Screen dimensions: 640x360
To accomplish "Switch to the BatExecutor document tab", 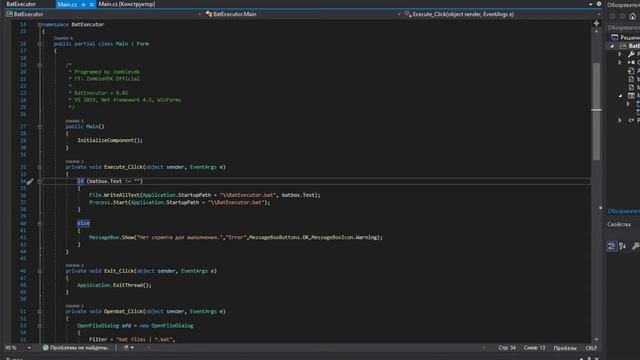I will point(21,4).
